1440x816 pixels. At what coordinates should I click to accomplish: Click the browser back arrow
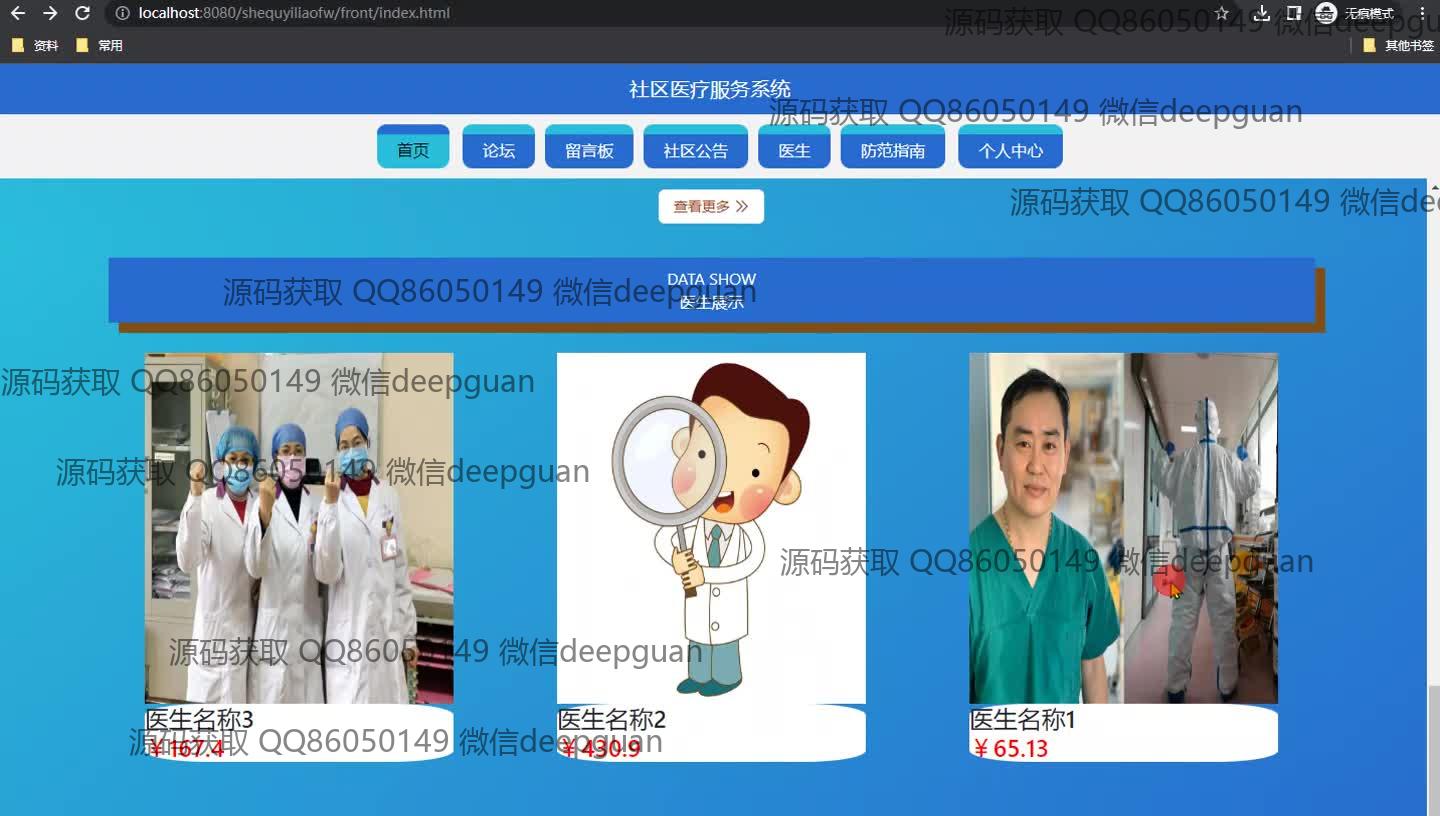pyautogui.click(x=17, y=13)
